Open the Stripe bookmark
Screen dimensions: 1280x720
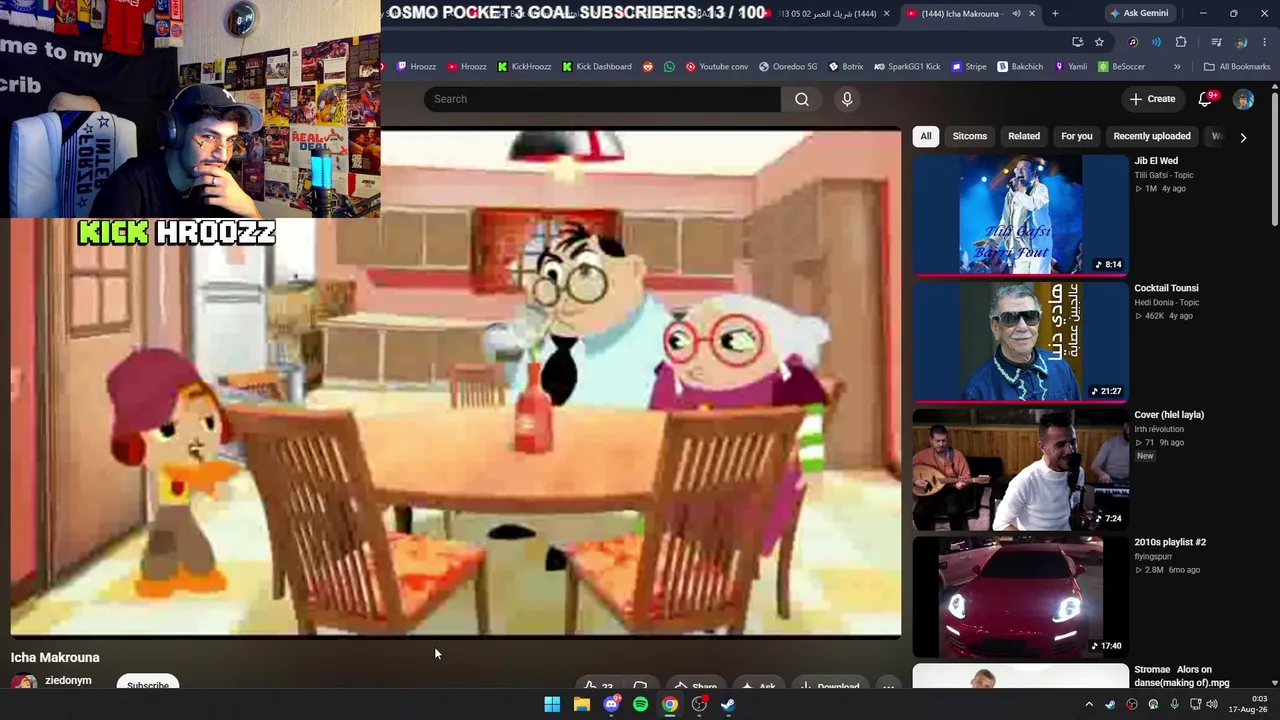click(968, 67)
